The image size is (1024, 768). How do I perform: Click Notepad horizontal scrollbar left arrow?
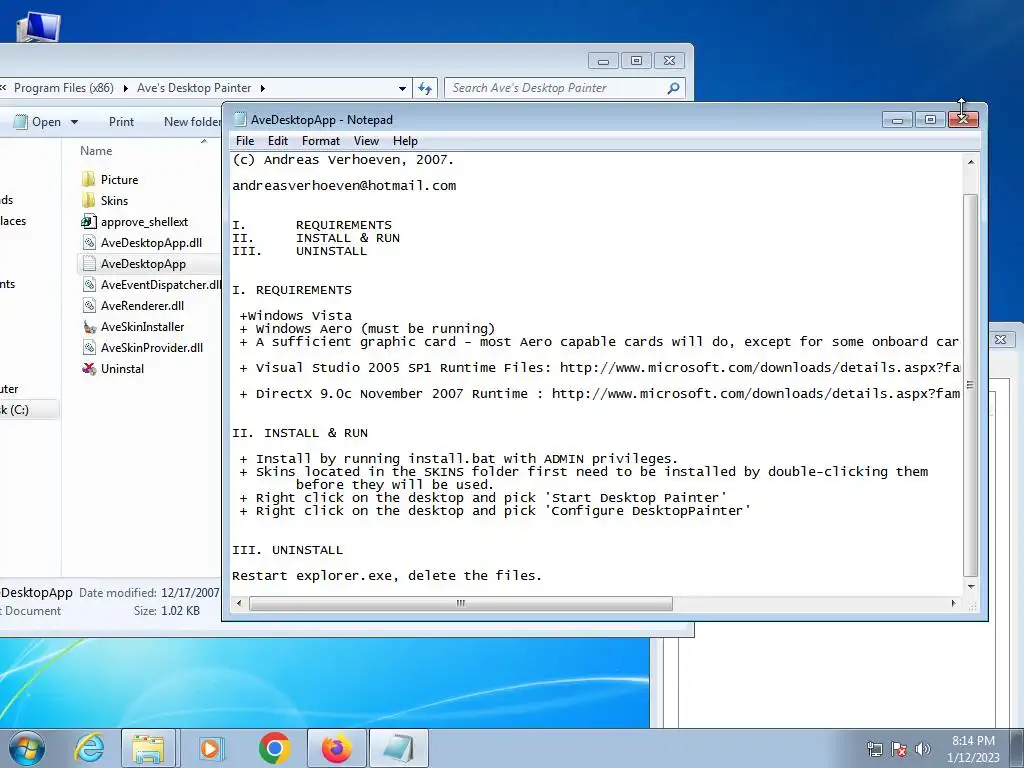pyautogui.click(x=239, y=603)
